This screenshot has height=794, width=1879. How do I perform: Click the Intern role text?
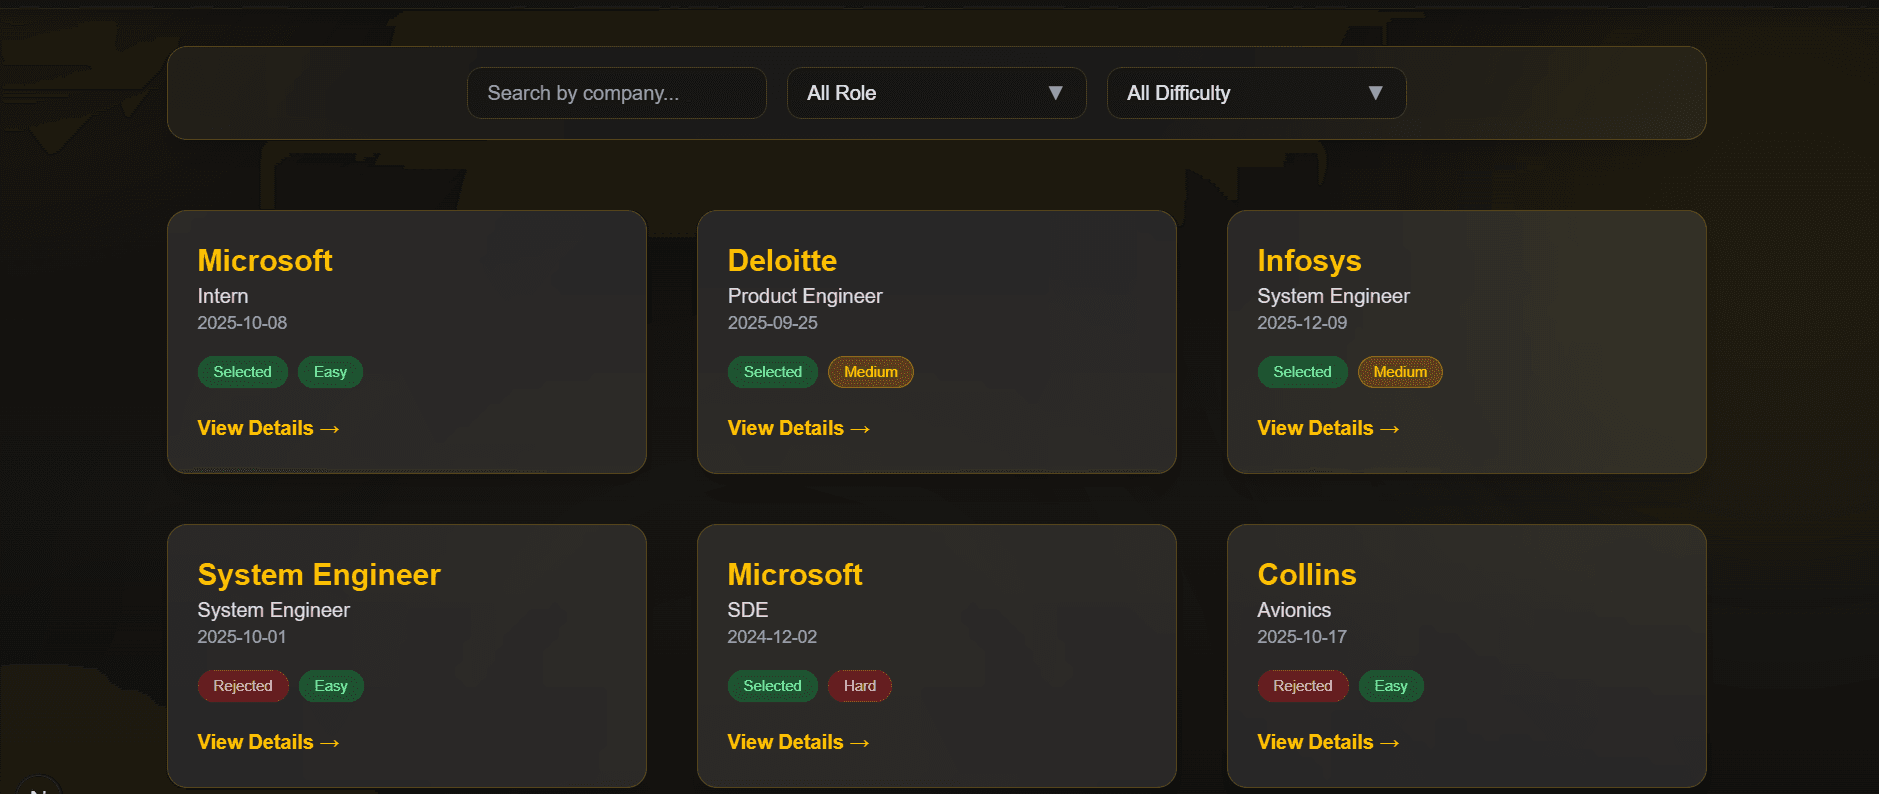pyautogui.click(x=223, y=296)
